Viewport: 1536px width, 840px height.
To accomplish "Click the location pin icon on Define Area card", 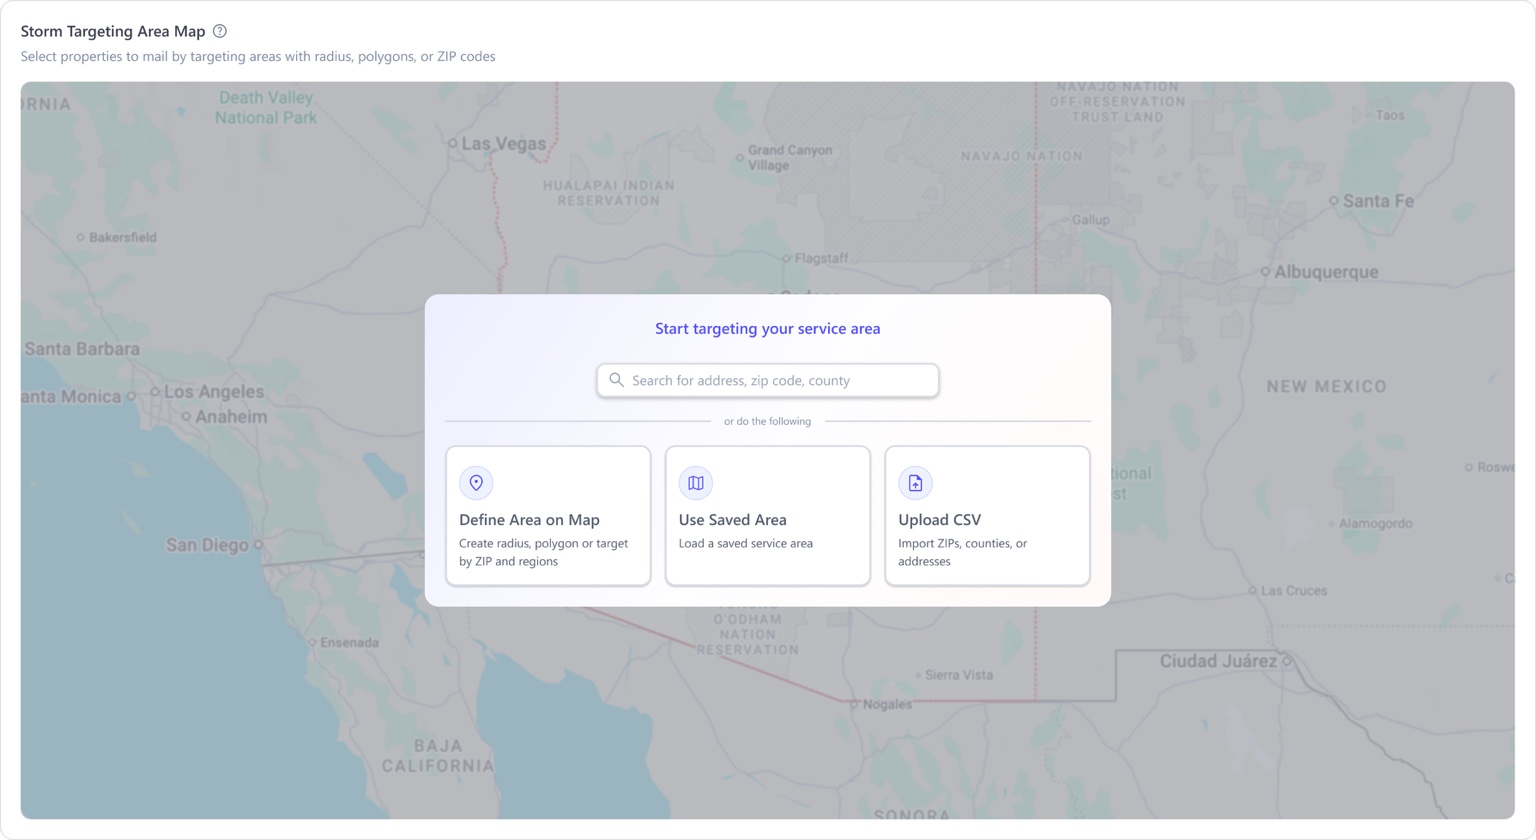I will pyautogui.click(x=476, y=483).
